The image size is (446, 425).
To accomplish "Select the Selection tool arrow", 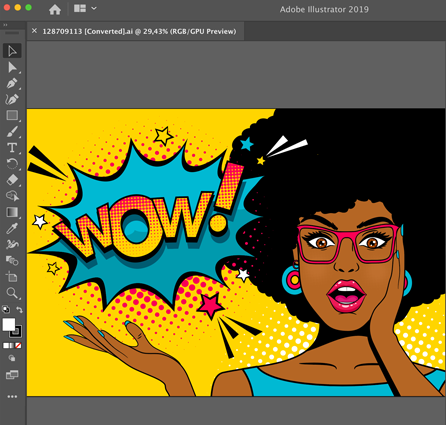I will coord(12,51).
